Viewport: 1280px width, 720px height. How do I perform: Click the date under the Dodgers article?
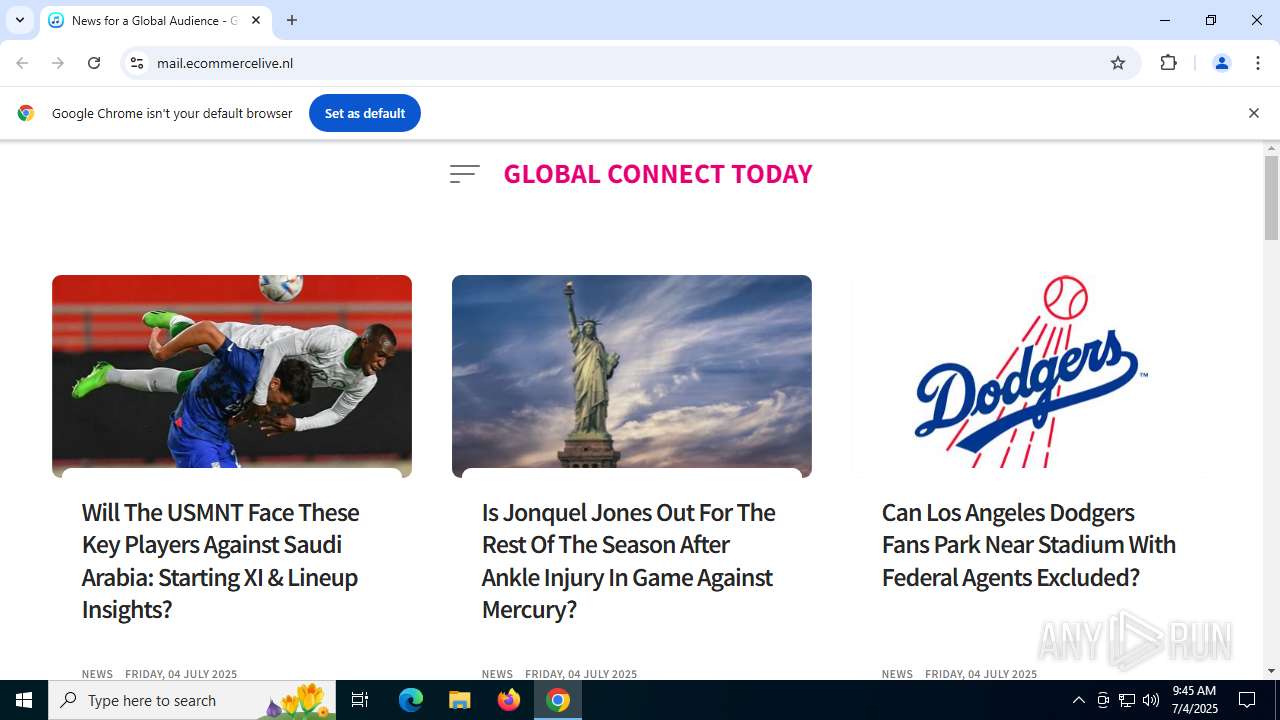click(x=981, y=674)
